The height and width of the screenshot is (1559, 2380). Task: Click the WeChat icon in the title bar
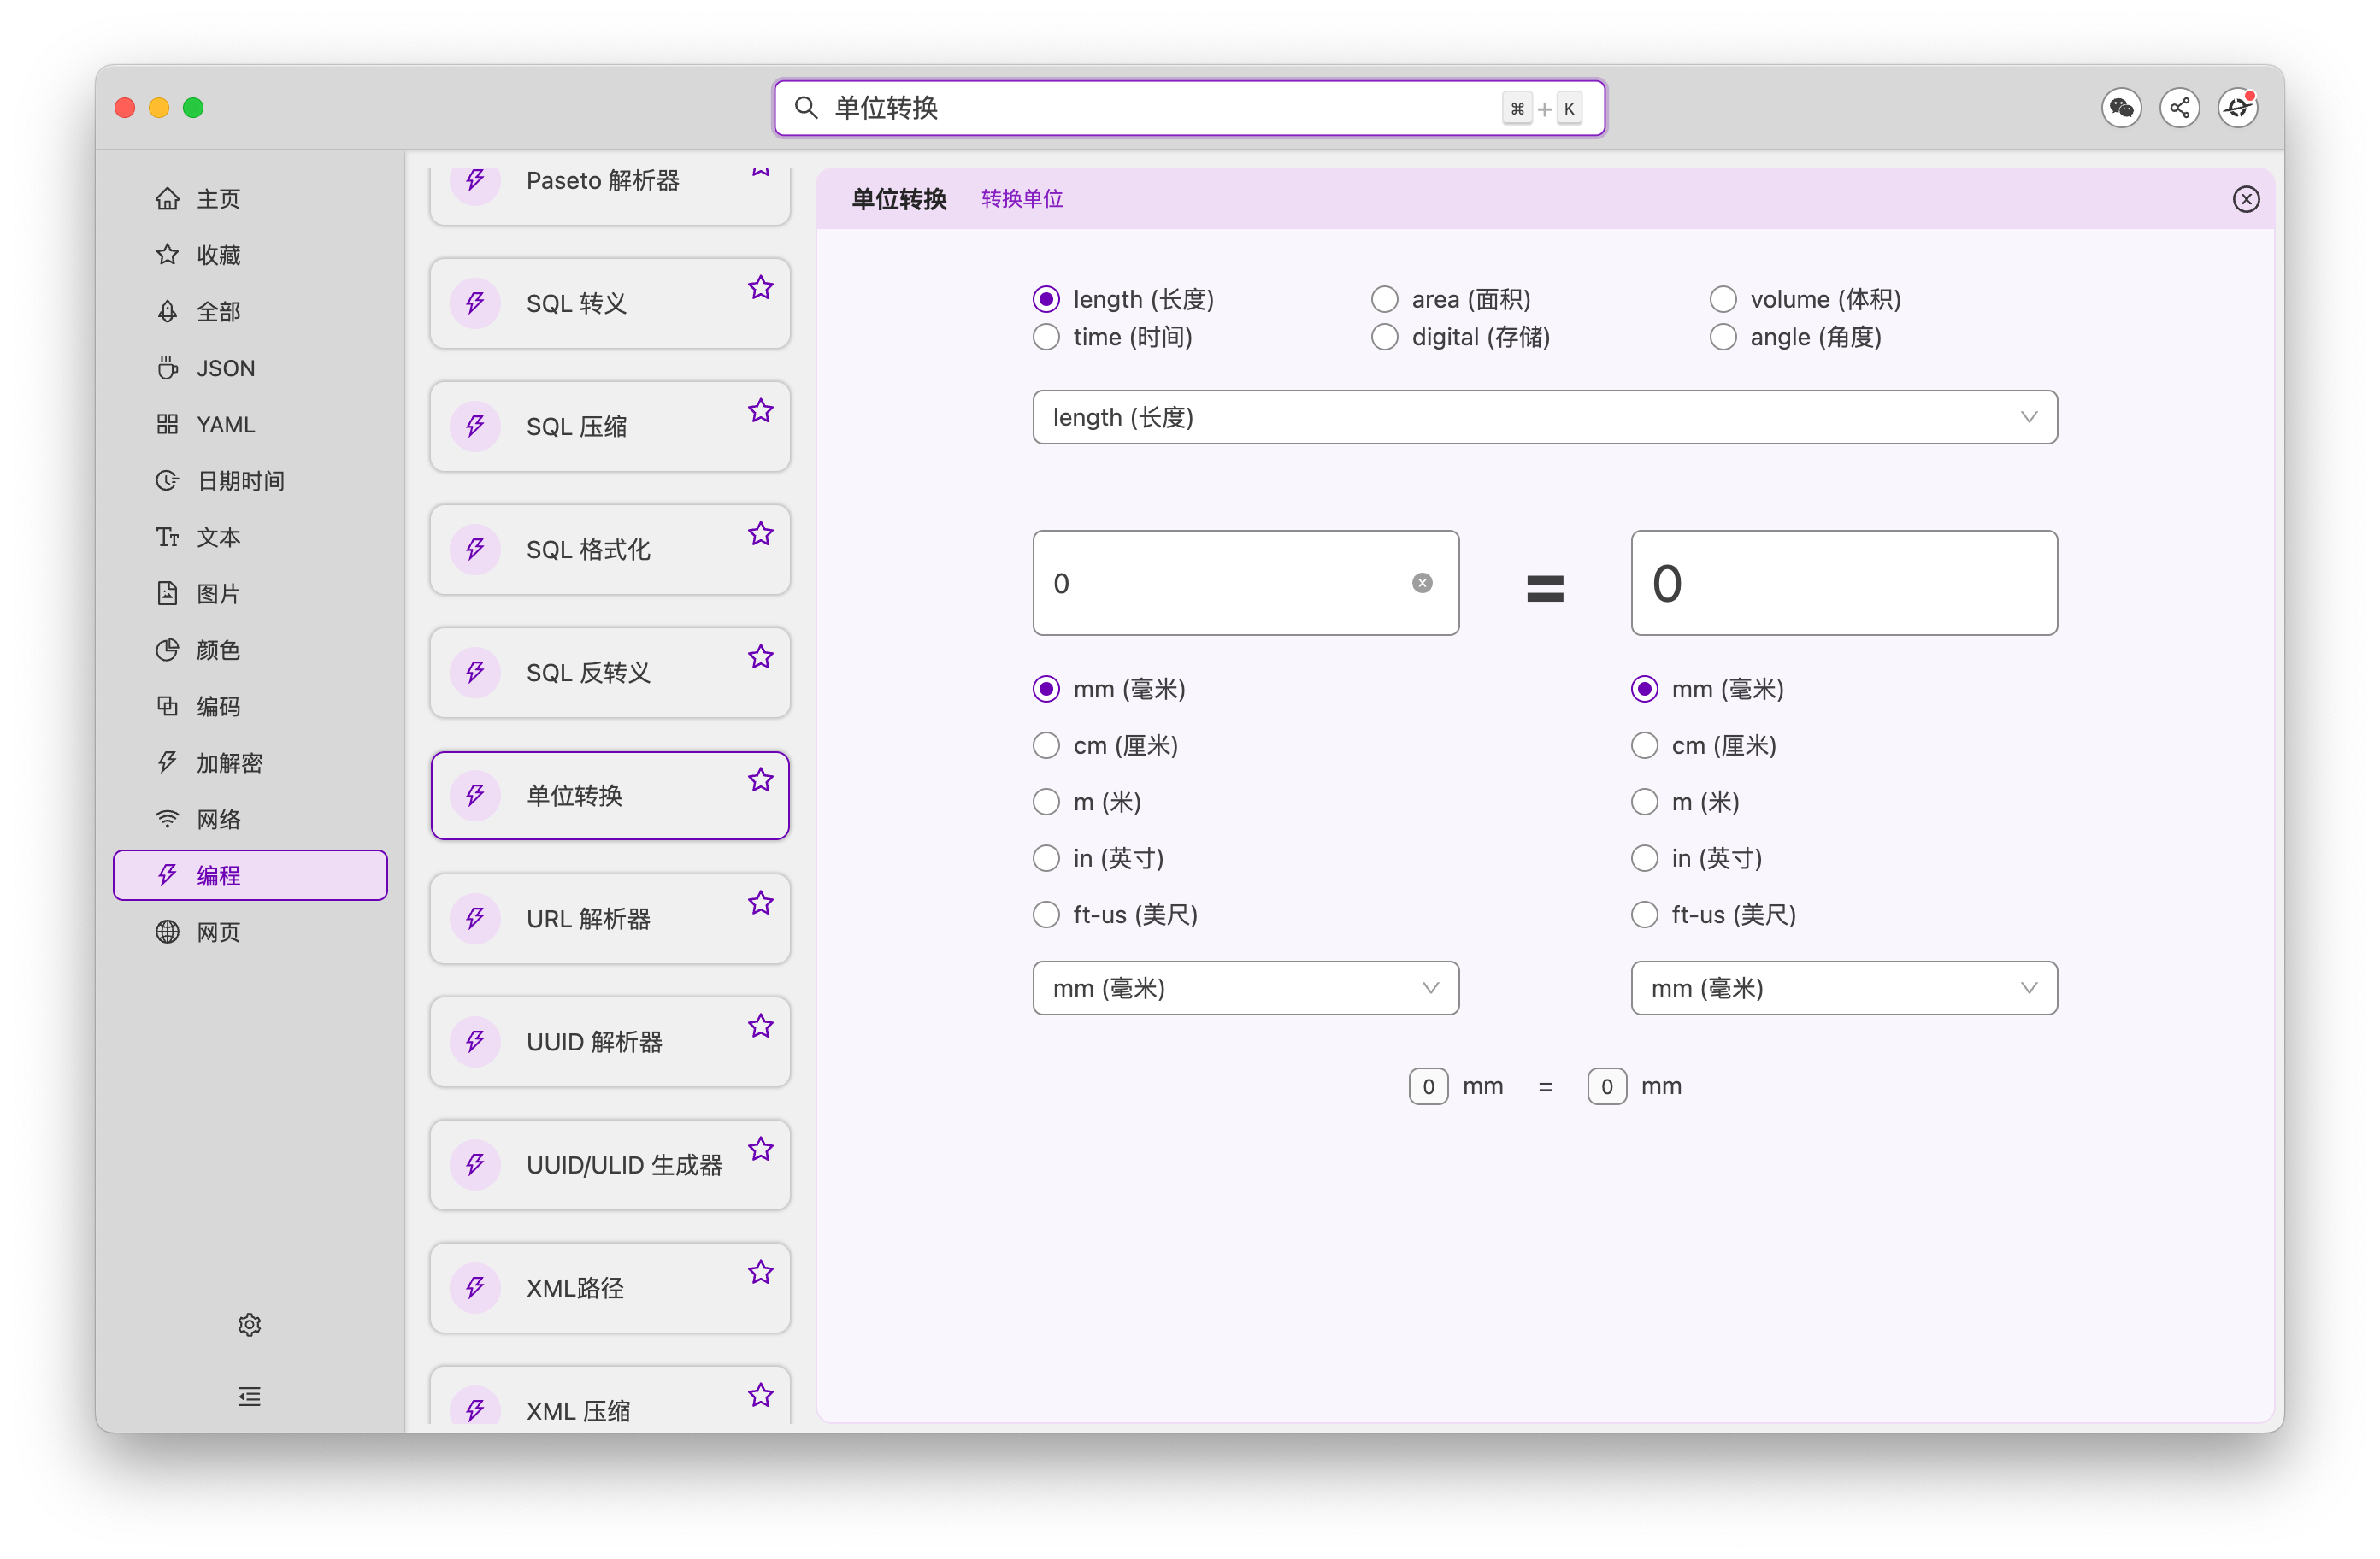(2120, 108)
